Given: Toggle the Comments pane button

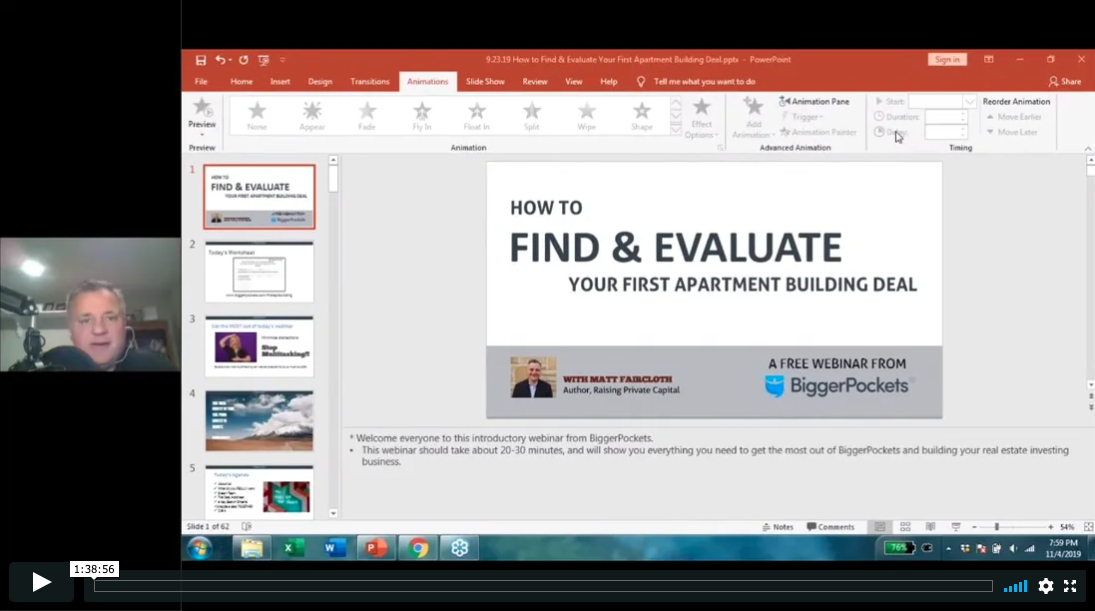Looking at the screenshot, I should pyautogui.click(x=830, y=527).
